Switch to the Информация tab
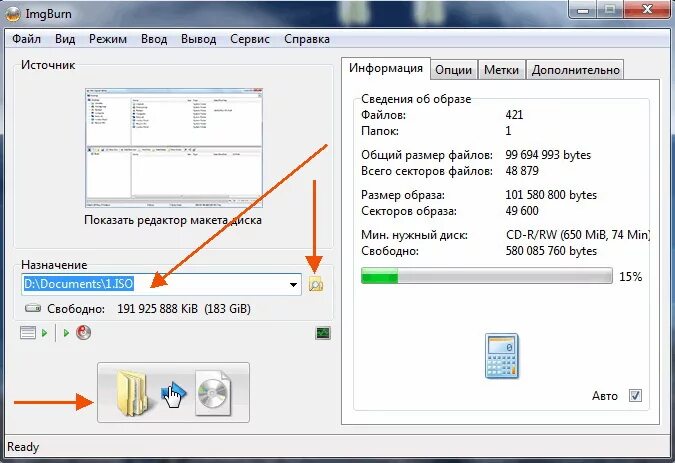Screen dimensions: 675x463 (386, 68)
